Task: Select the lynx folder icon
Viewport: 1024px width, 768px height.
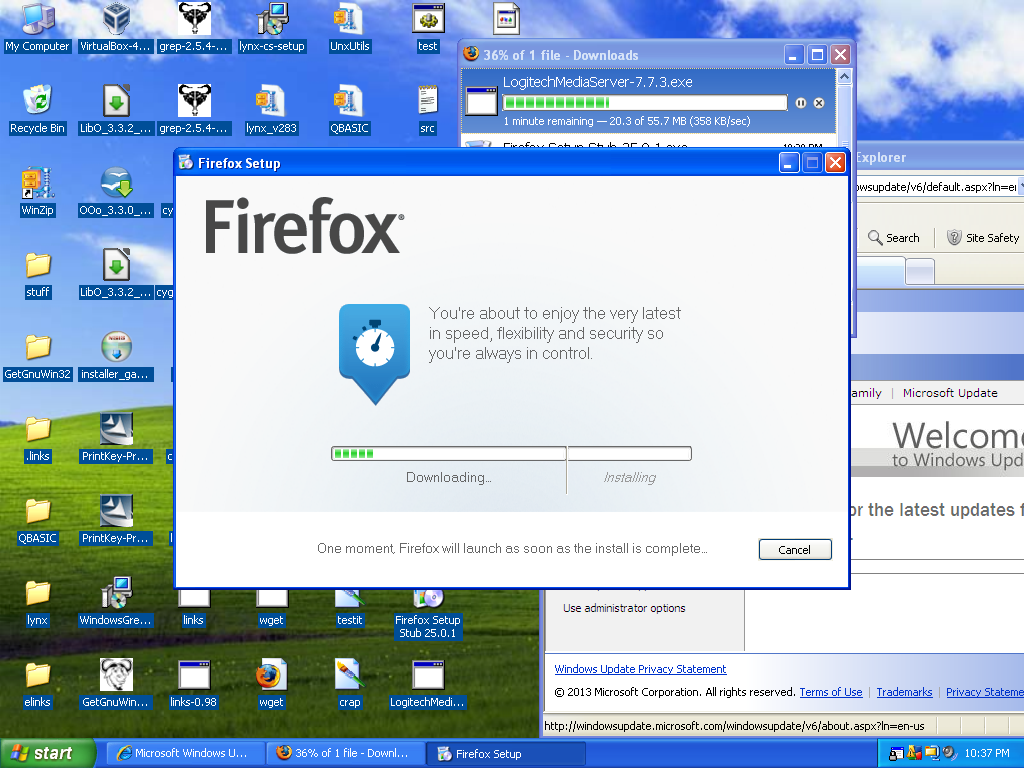Action: [x=37, y=602]
